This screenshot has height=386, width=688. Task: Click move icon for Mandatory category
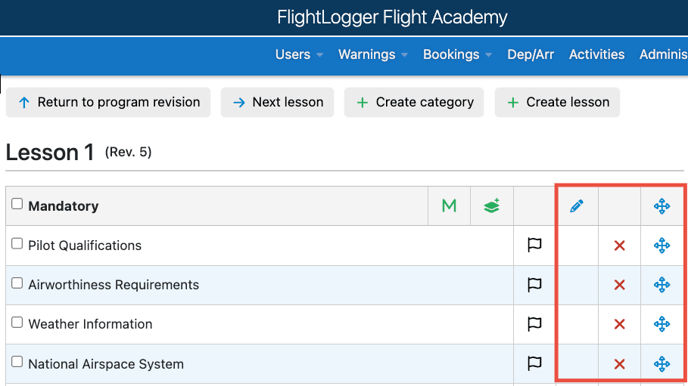(662, 206)
